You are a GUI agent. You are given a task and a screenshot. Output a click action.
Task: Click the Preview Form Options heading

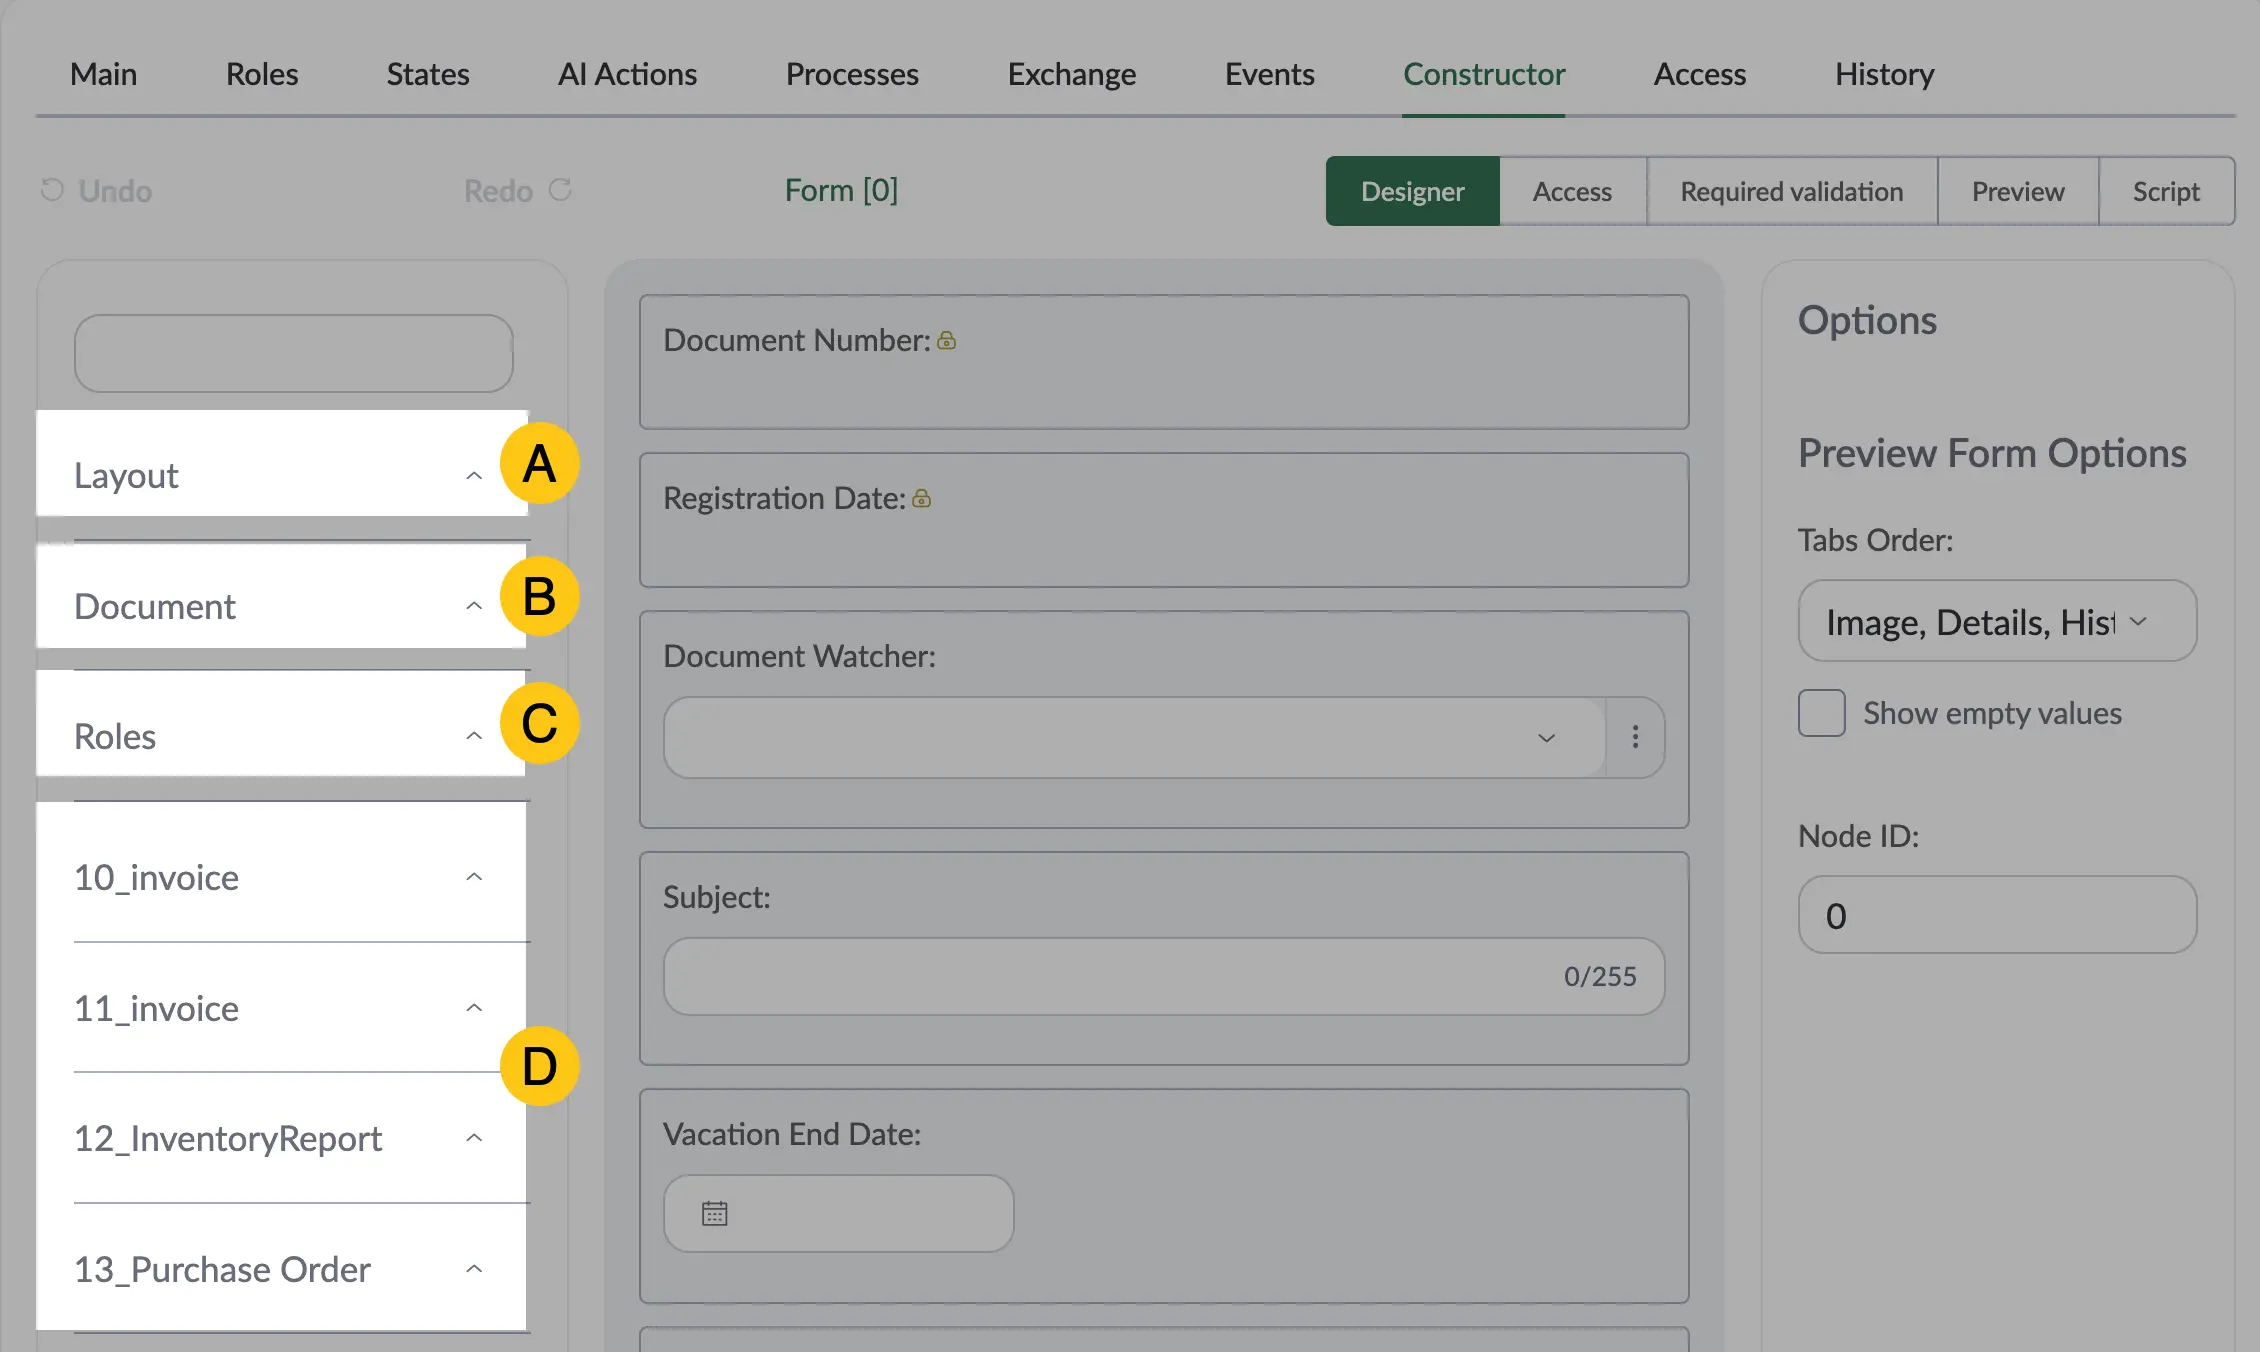(x=1992, y=453)
